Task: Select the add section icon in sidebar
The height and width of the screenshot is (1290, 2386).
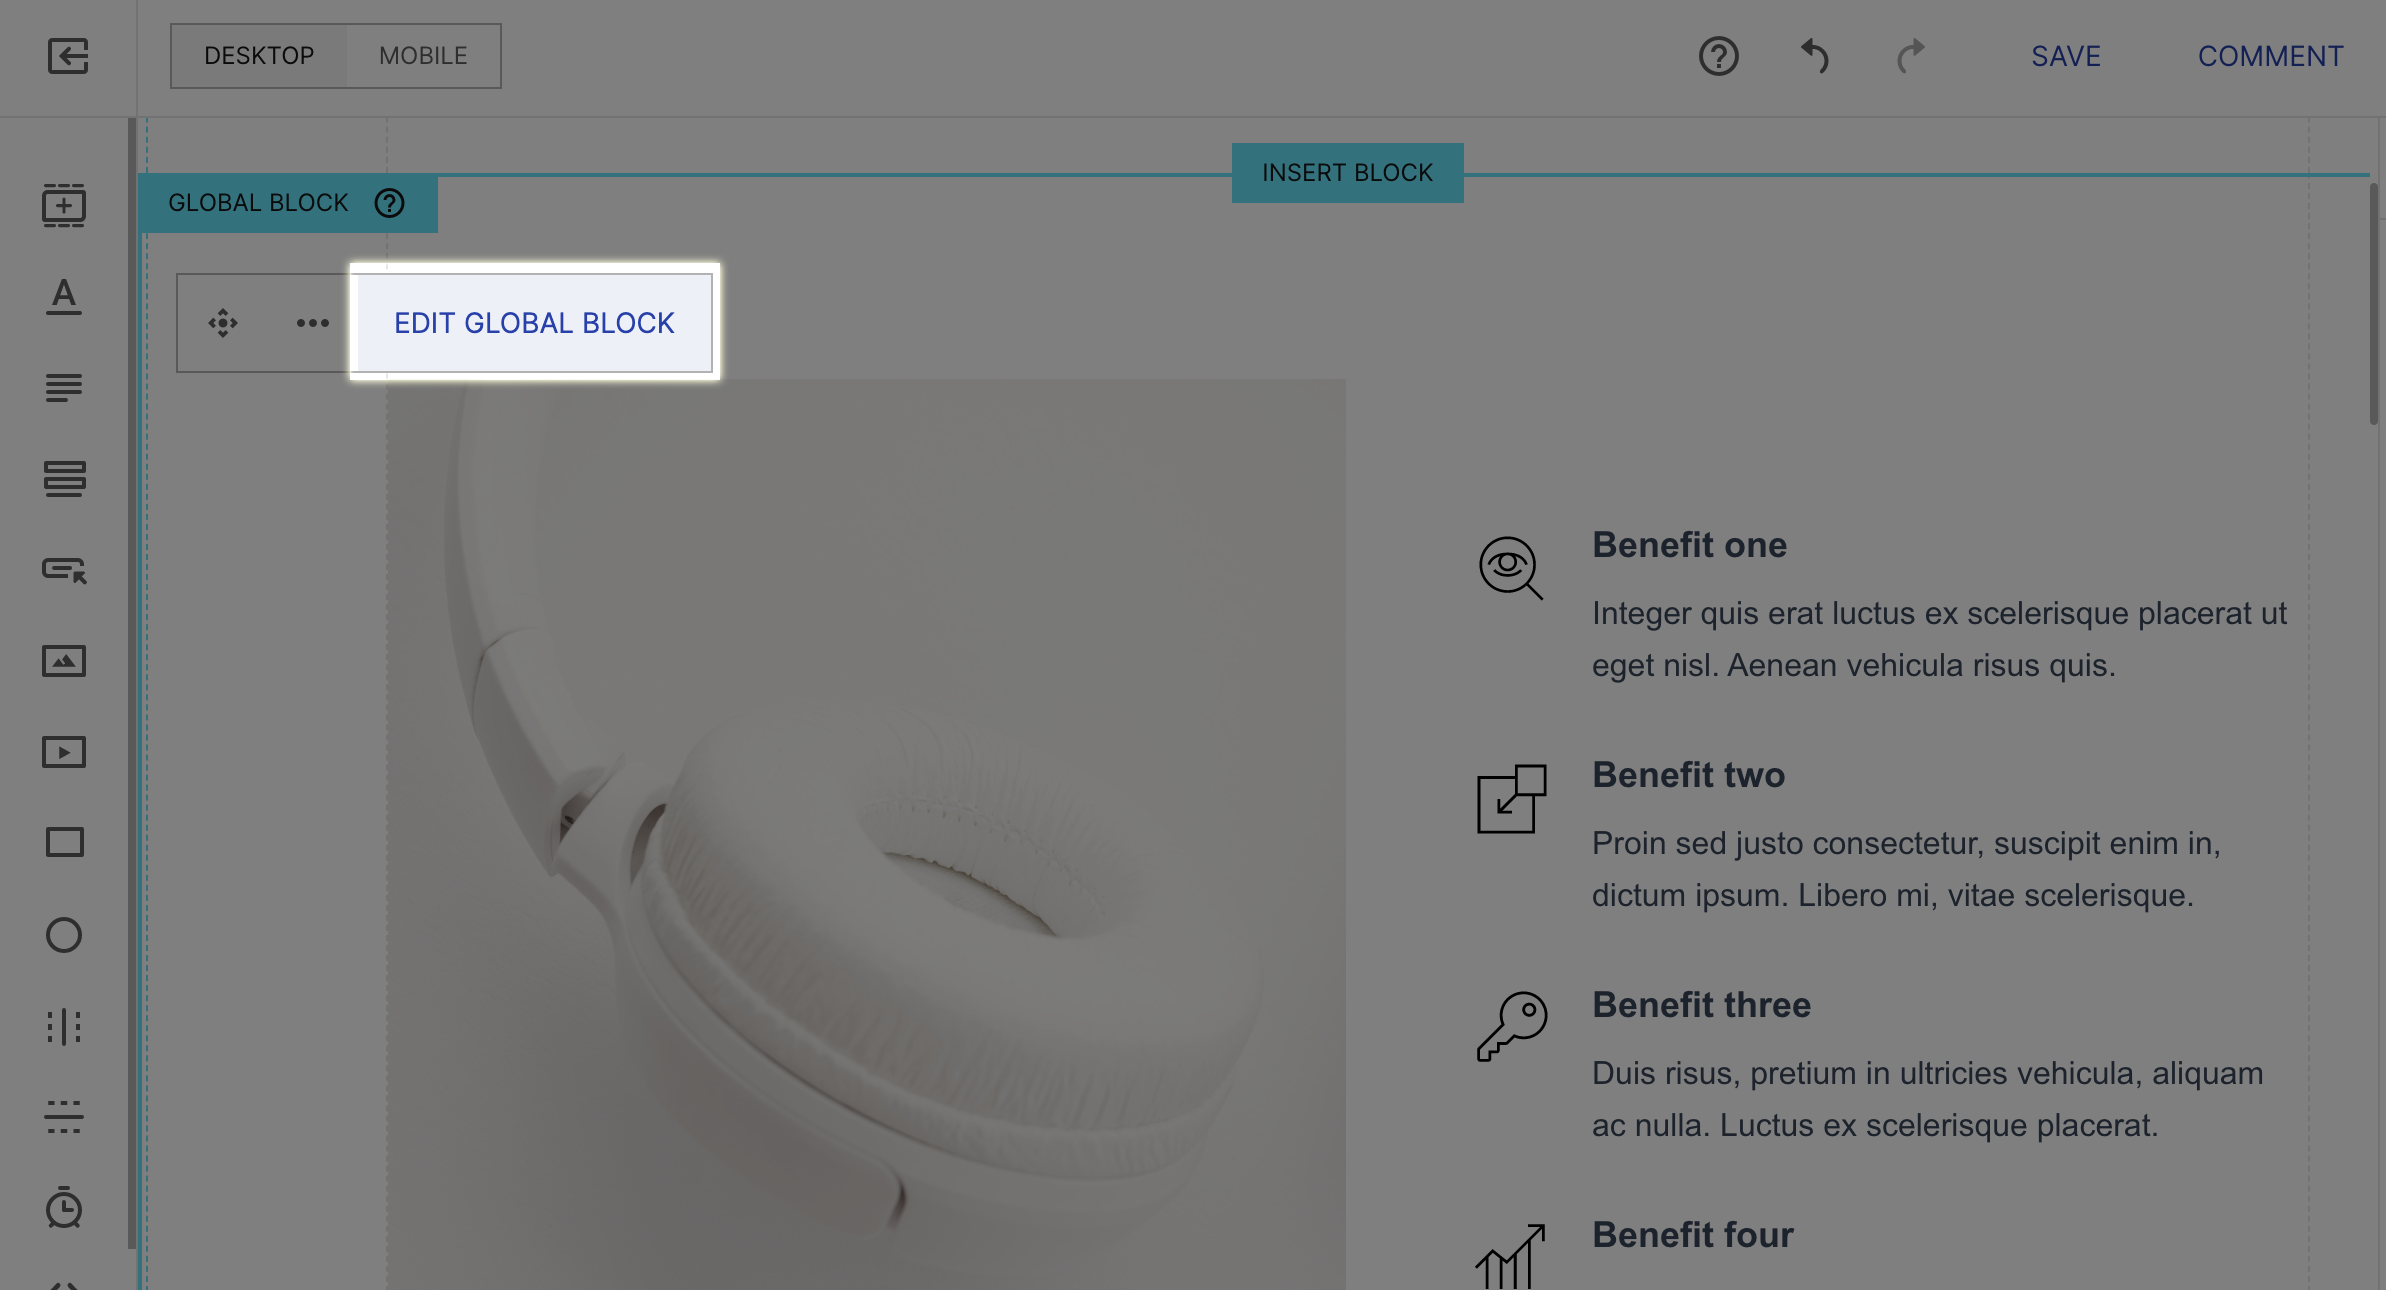Action: (64, 205)
